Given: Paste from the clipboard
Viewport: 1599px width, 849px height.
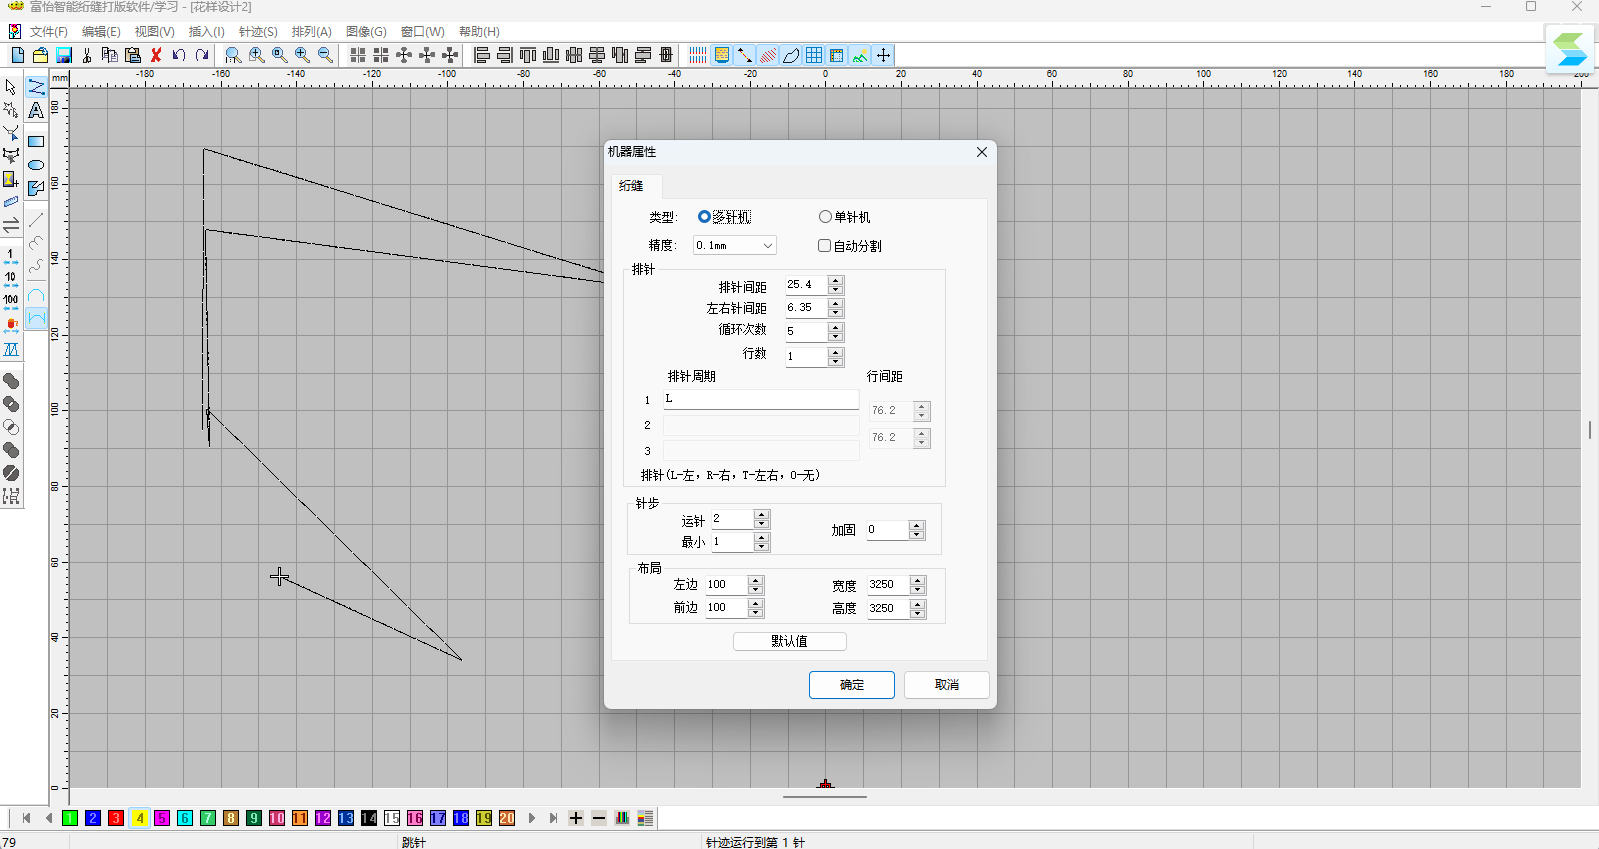Looking at the screenshot, I should 133,55.
